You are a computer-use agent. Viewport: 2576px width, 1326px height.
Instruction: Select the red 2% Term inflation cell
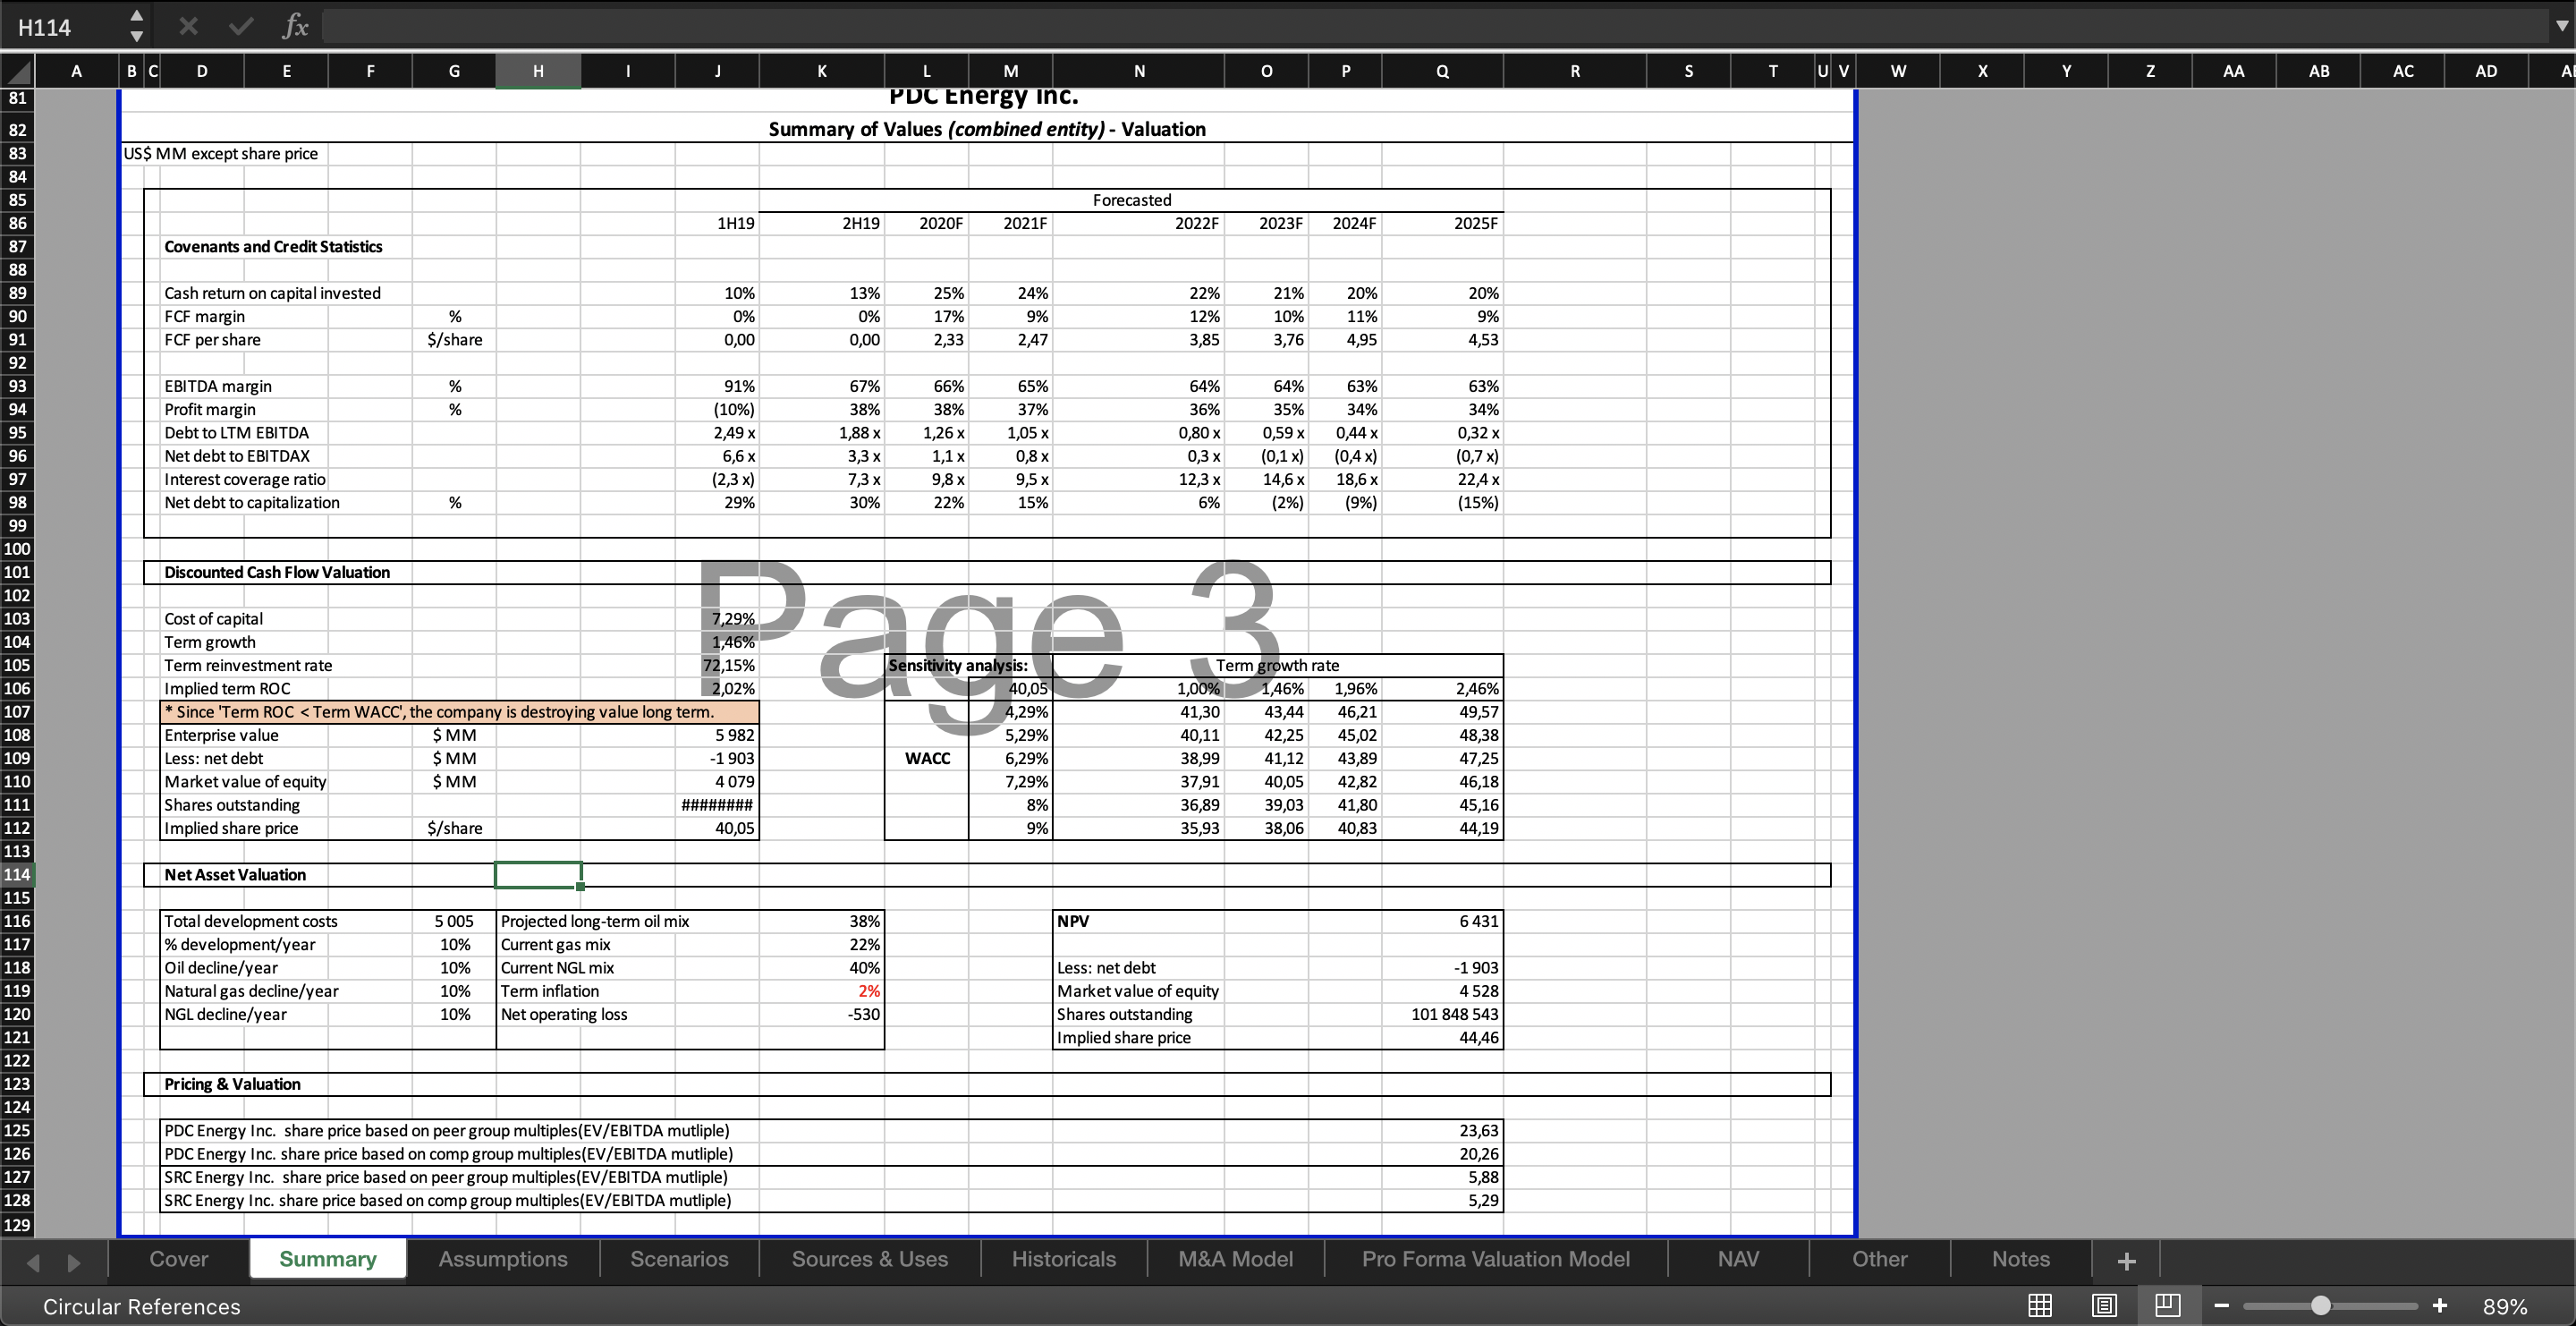pyautogui.click(x=821, y=991)
